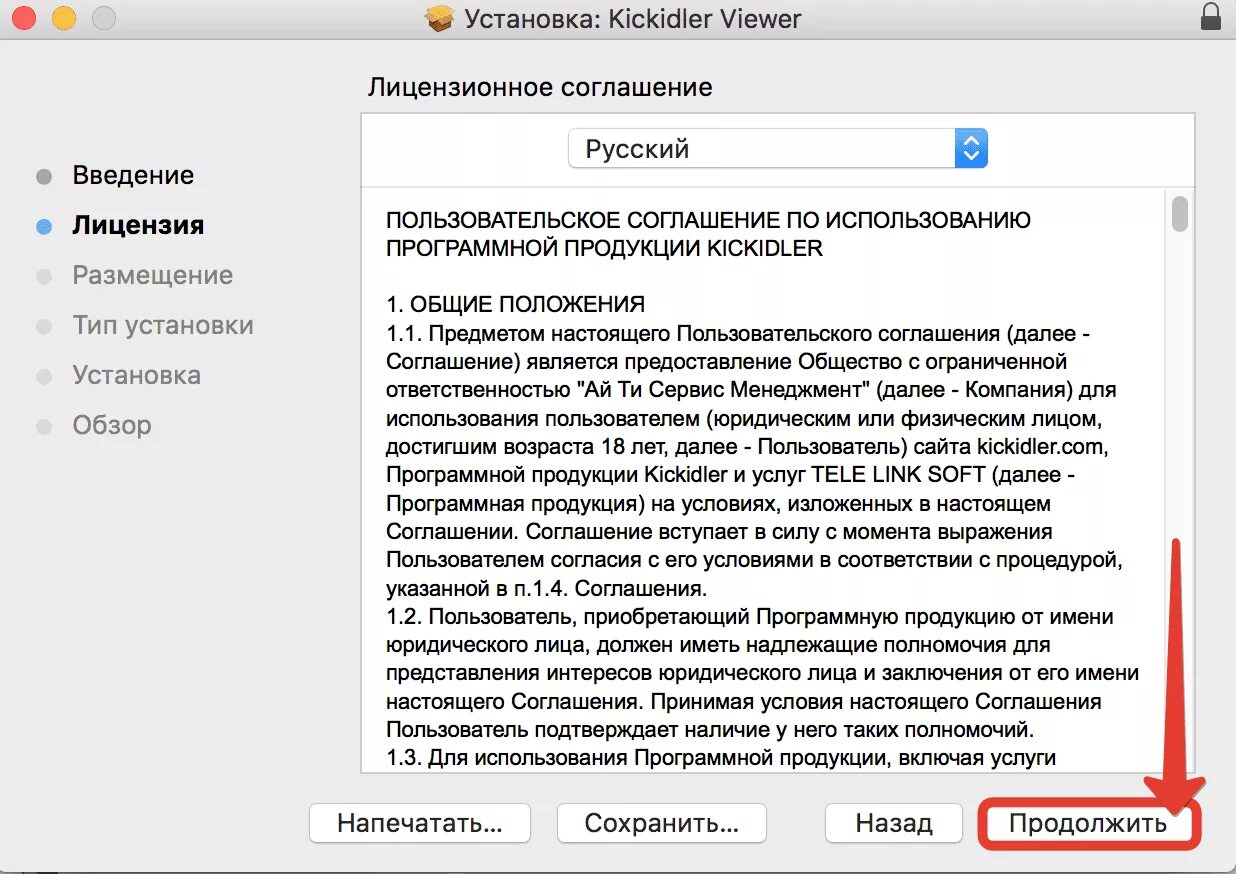Select the Введение step in sidebar

click(x=133, y=175)
